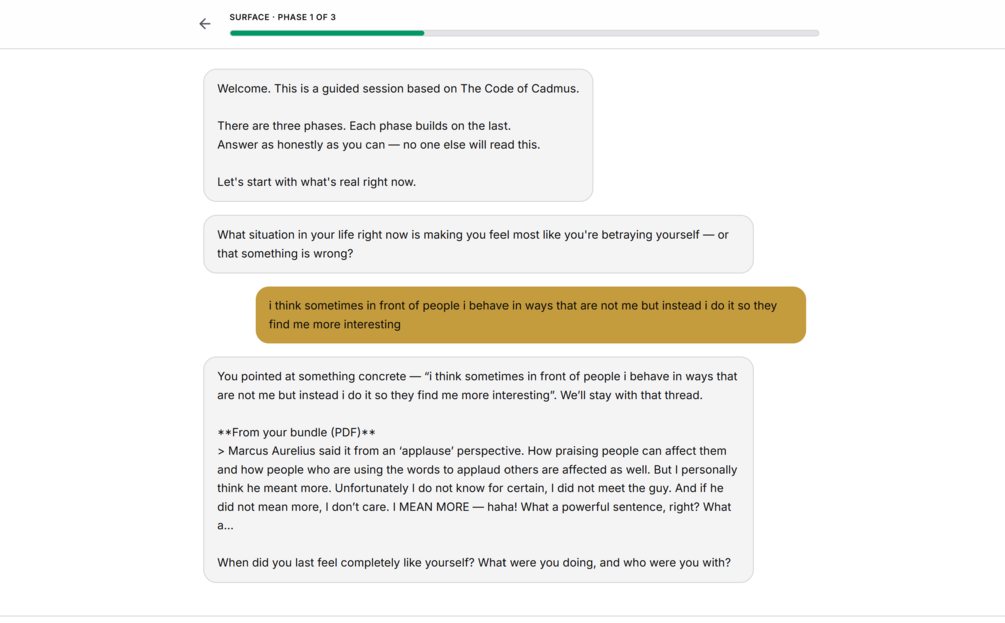The image size is (1005, 623).
Task: Click the gray unfilled portion of progress bar
Action: pyautogui.click(x=620, y=33)
